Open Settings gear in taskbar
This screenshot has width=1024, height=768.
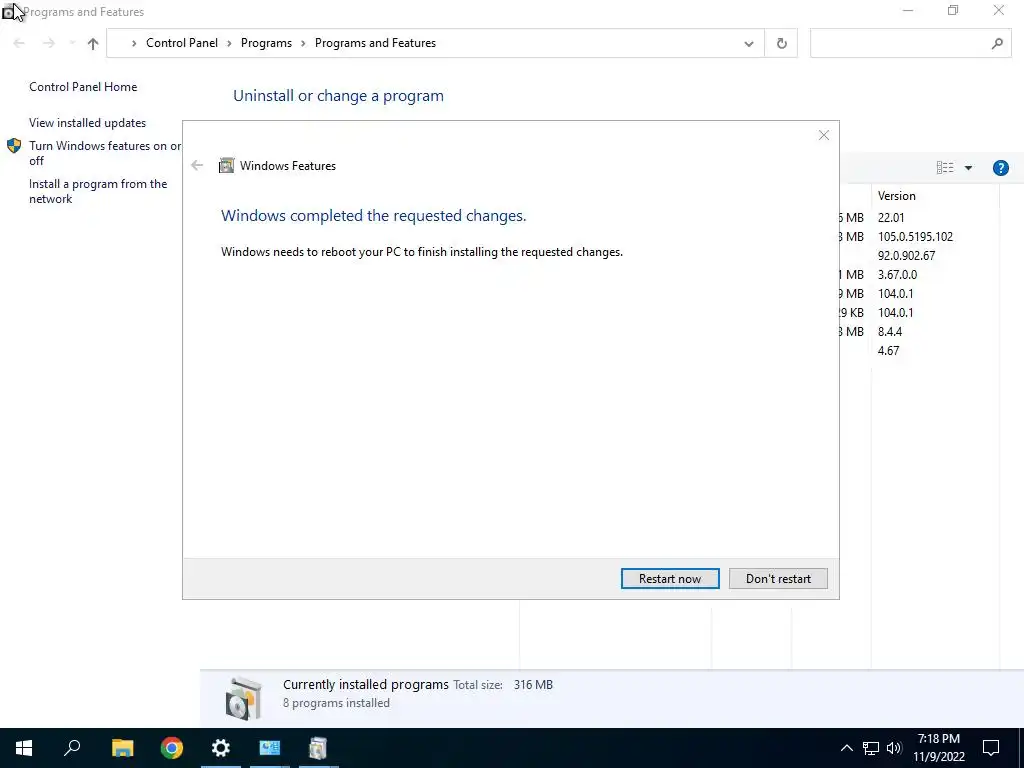[221, 748]
